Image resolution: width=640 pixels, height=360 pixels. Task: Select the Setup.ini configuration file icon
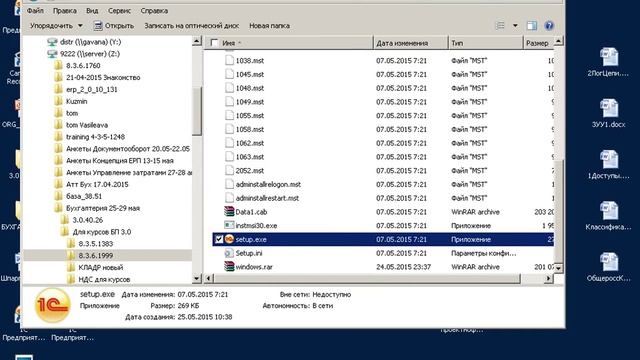tap(229, 253)
